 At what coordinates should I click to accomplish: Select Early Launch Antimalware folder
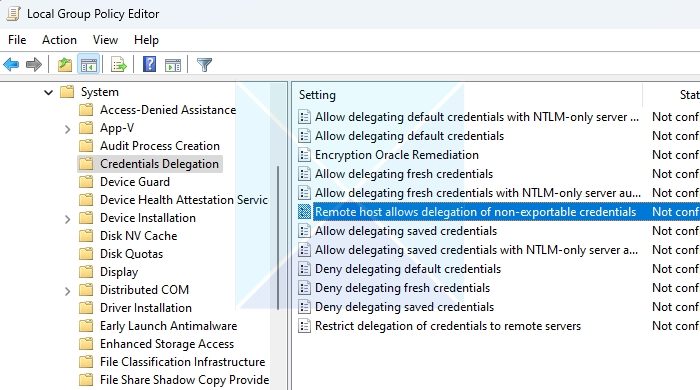(x=168, y=326)
